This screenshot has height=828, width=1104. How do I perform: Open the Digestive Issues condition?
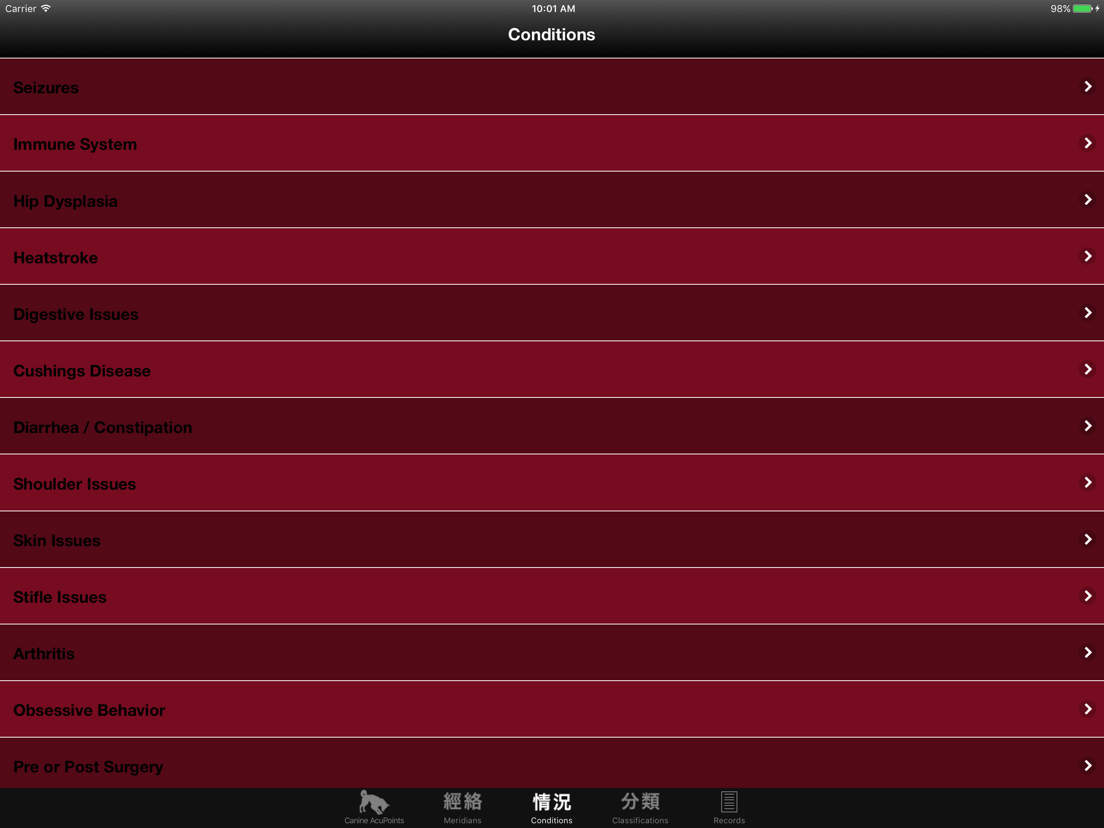[552, 313]
